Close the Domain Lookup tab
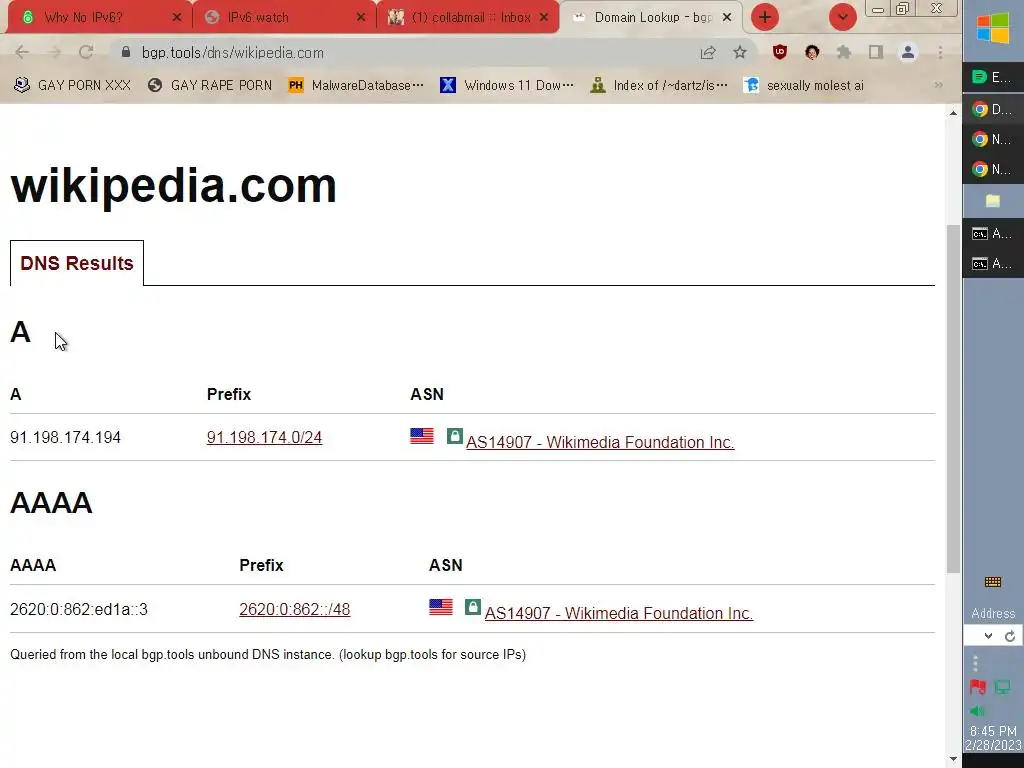Image resolution: width=1024 pixels, height=768 pixels. point(727,18)
